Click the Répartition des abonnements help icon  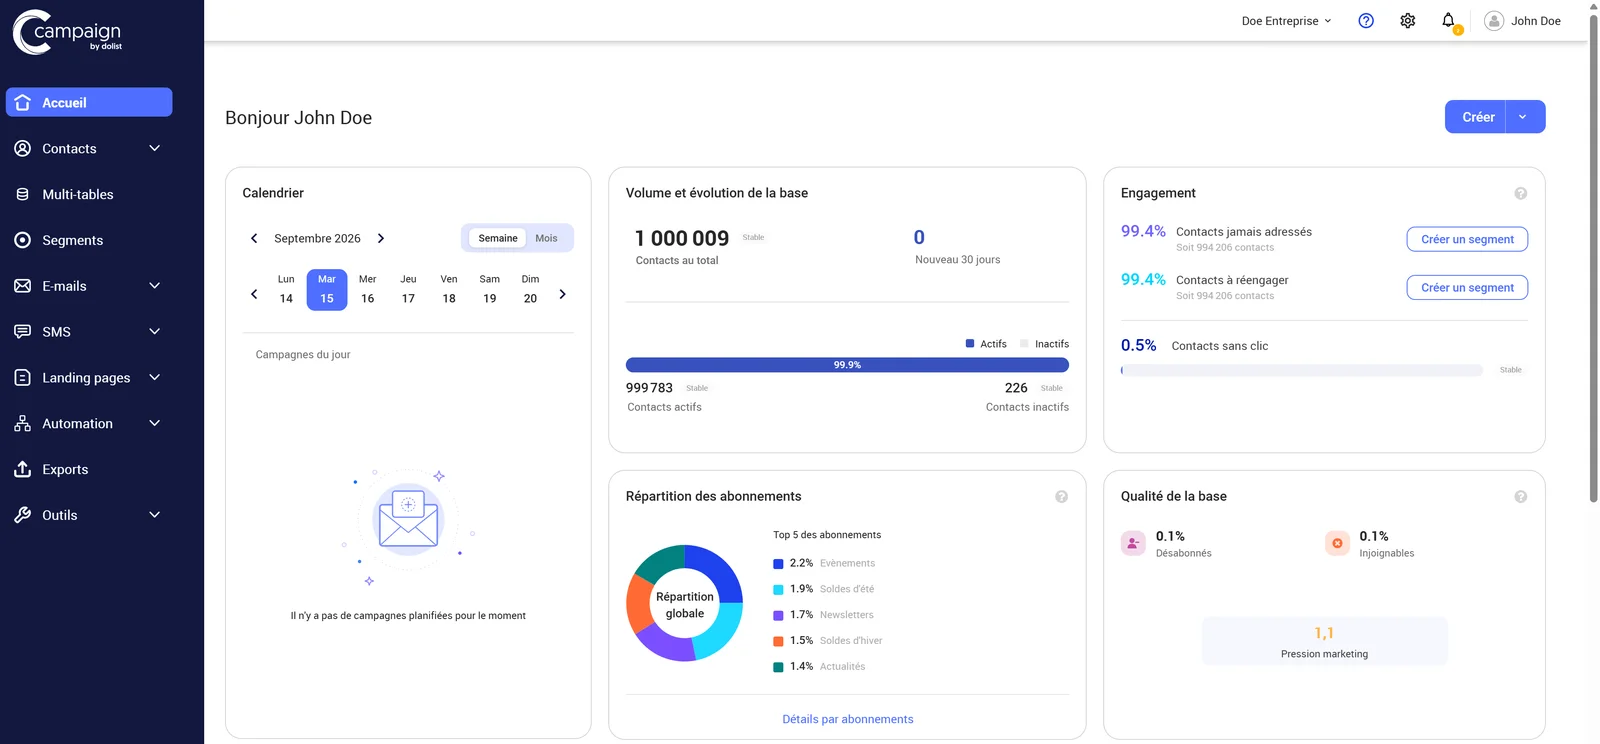[x=1061, y=496]
